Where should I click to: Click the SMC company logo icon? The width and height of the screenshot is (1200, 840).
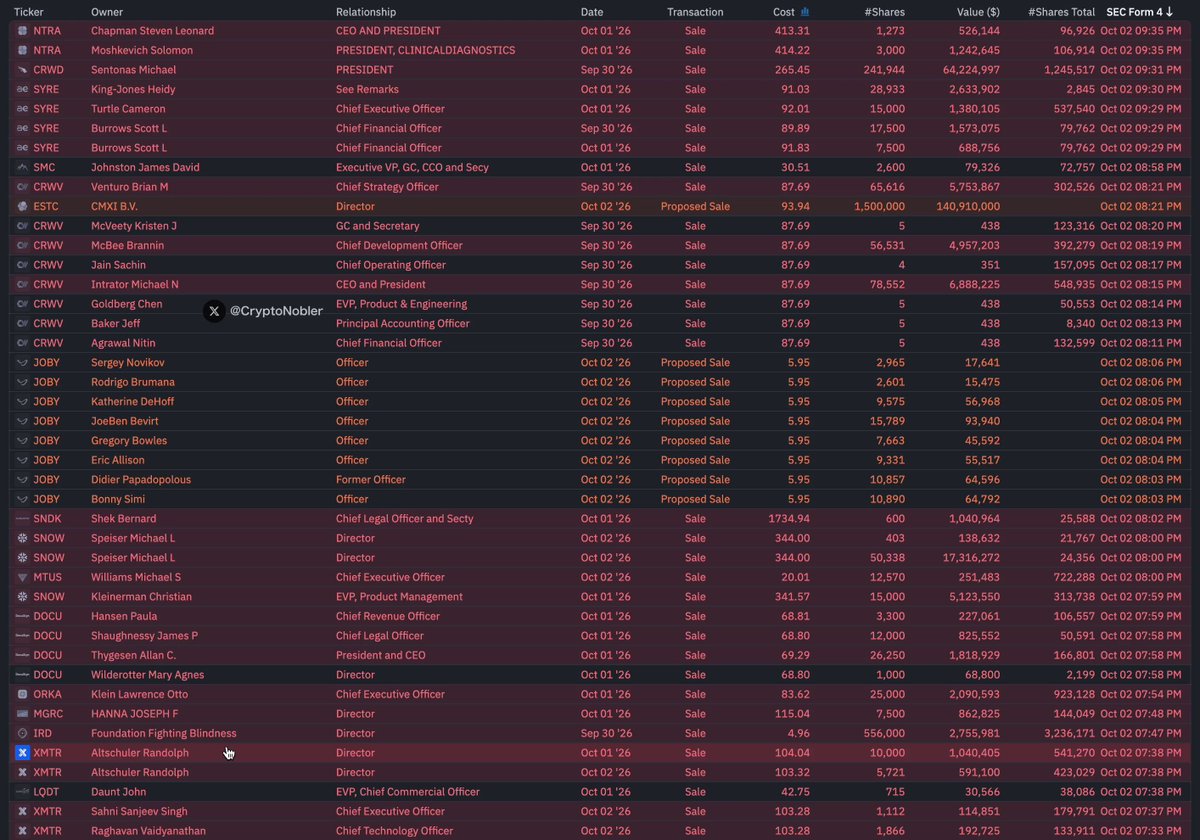22,167
